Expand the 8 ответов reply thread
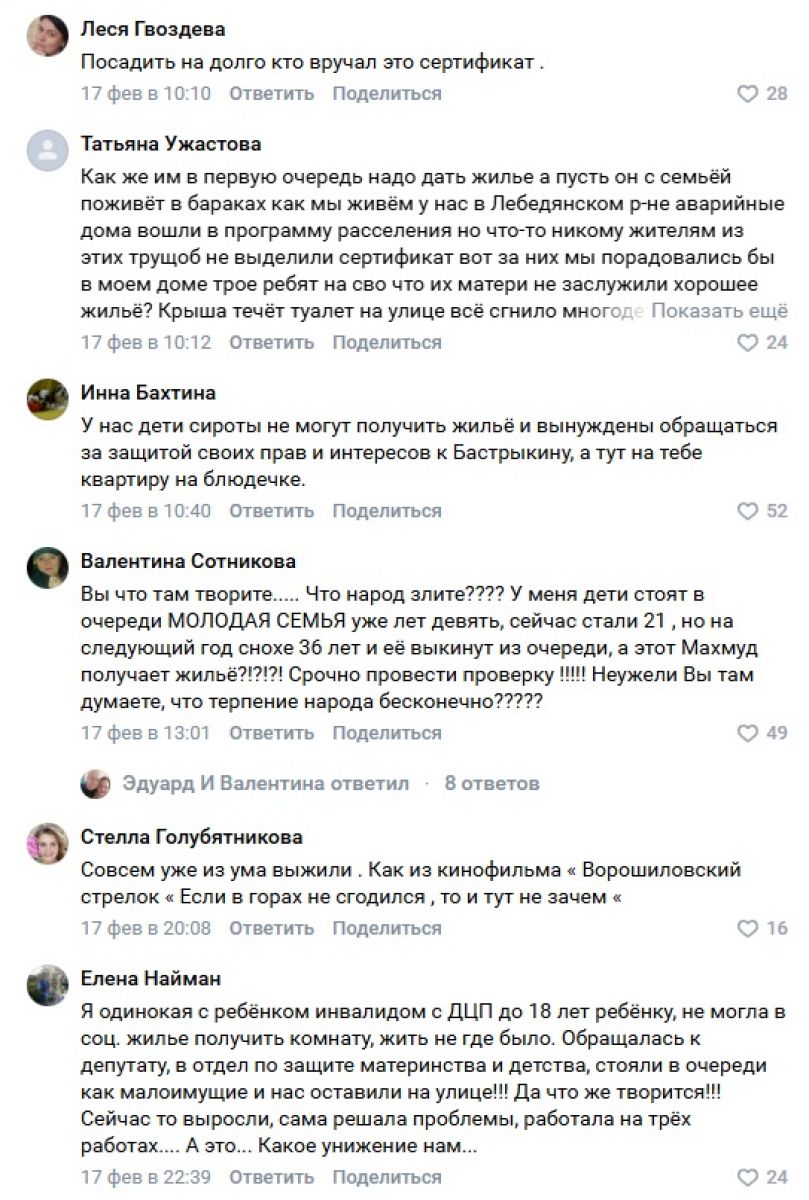 click(492, 783)
